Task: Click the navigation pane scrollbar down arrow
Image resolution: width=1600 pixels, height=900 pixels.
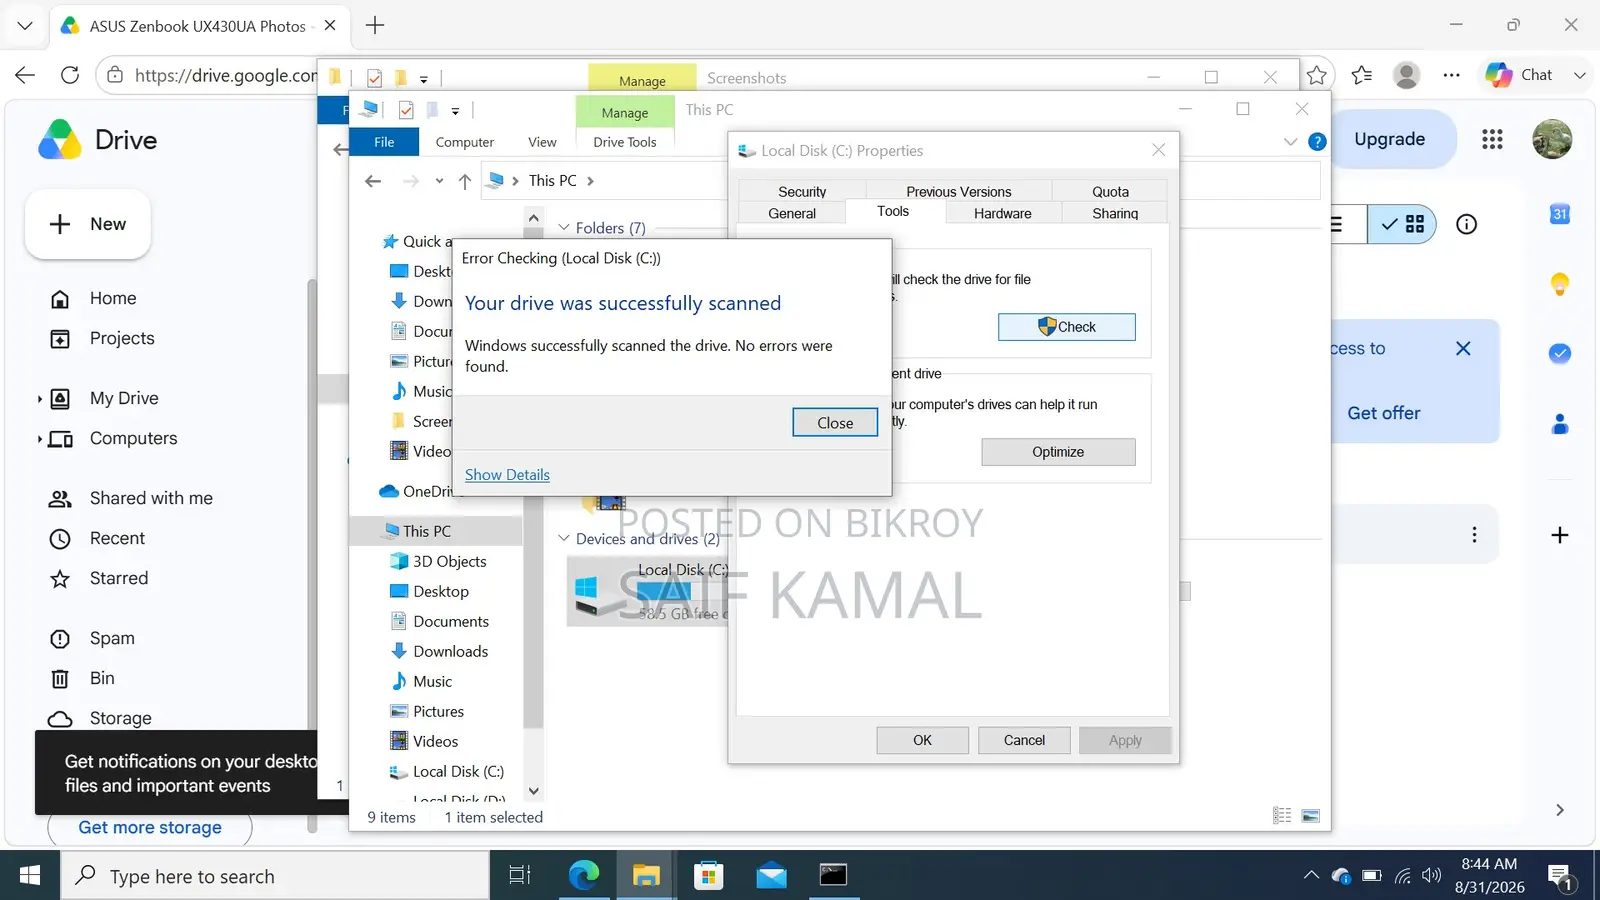Action: 534,791
